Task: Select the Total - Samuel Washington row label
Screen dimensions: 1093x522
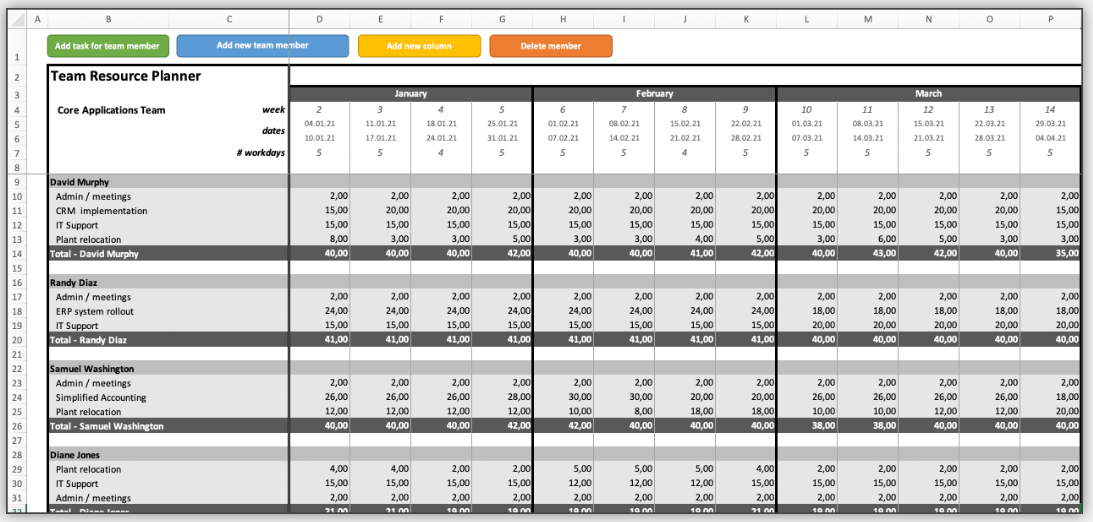Action: 106,426
